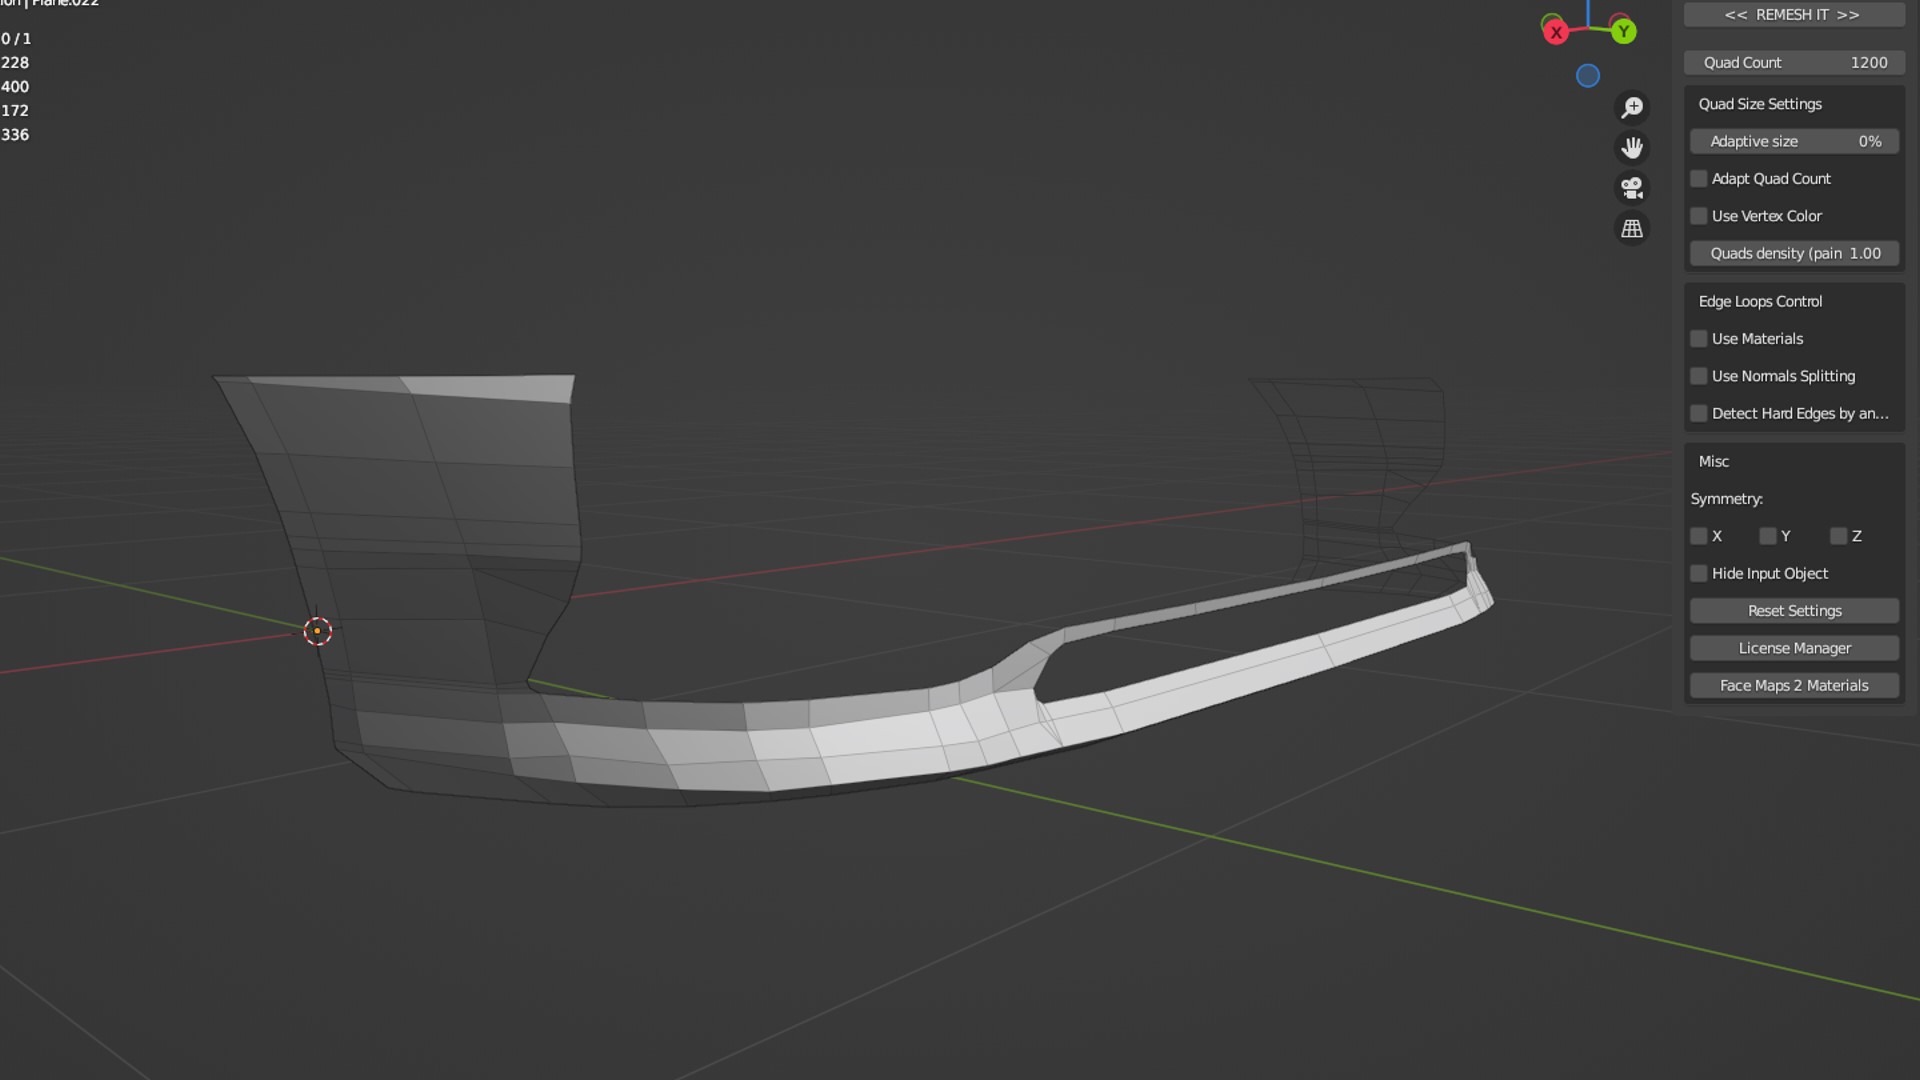The width and height of the screenshot is (1920, 1080).
Task: Check Detect Hard Edges by angle
Action: (1699, 414)
